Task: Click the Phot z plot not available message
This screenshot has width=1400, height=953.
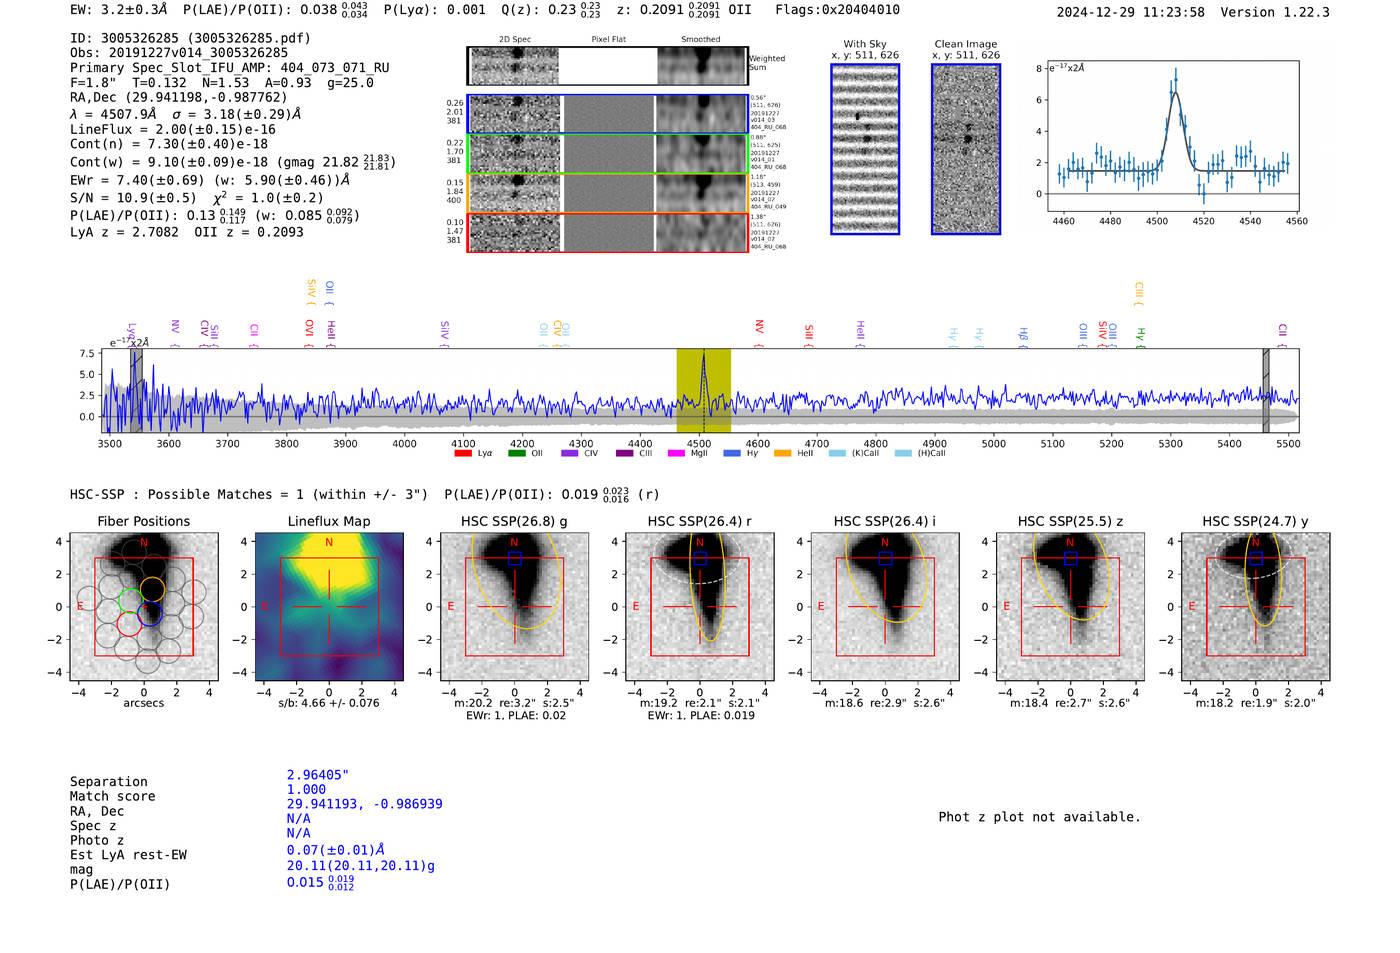Action: coord(1039,817)
